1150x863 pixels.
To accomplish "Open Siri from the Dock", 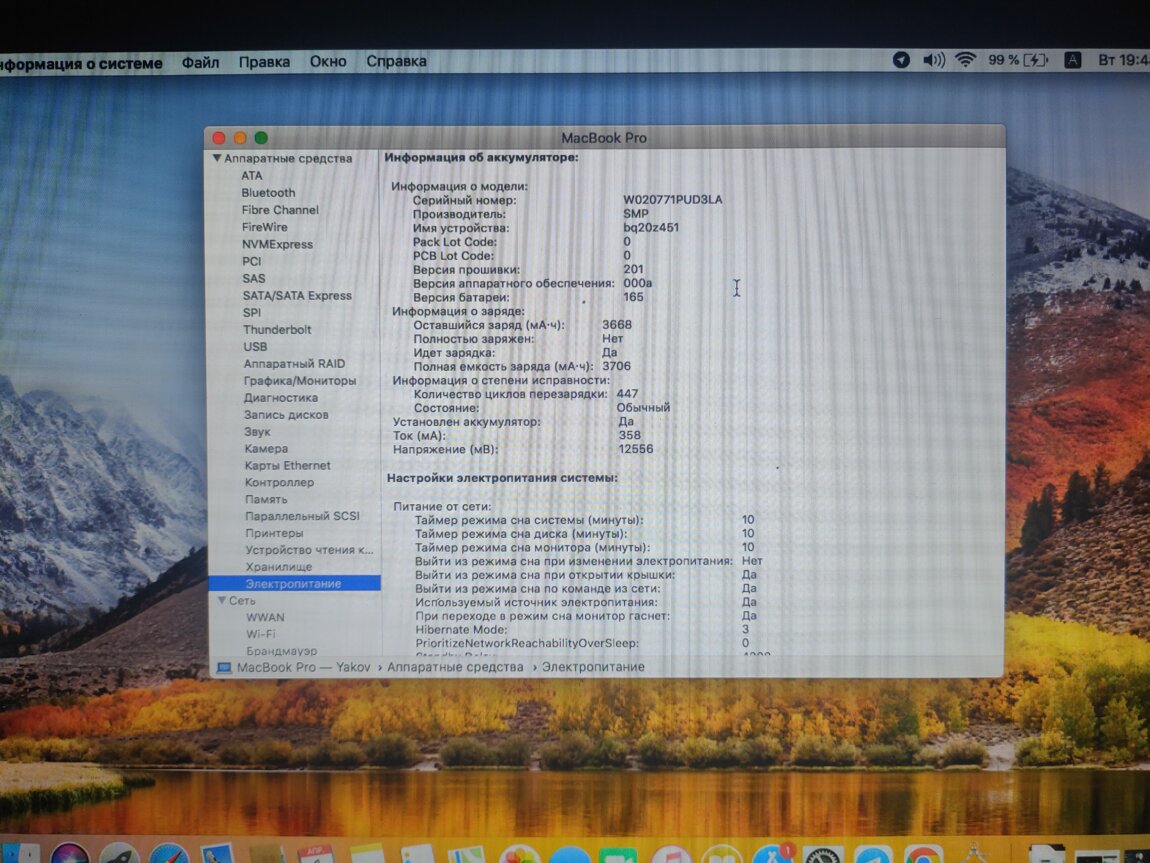I will (70, 853).
